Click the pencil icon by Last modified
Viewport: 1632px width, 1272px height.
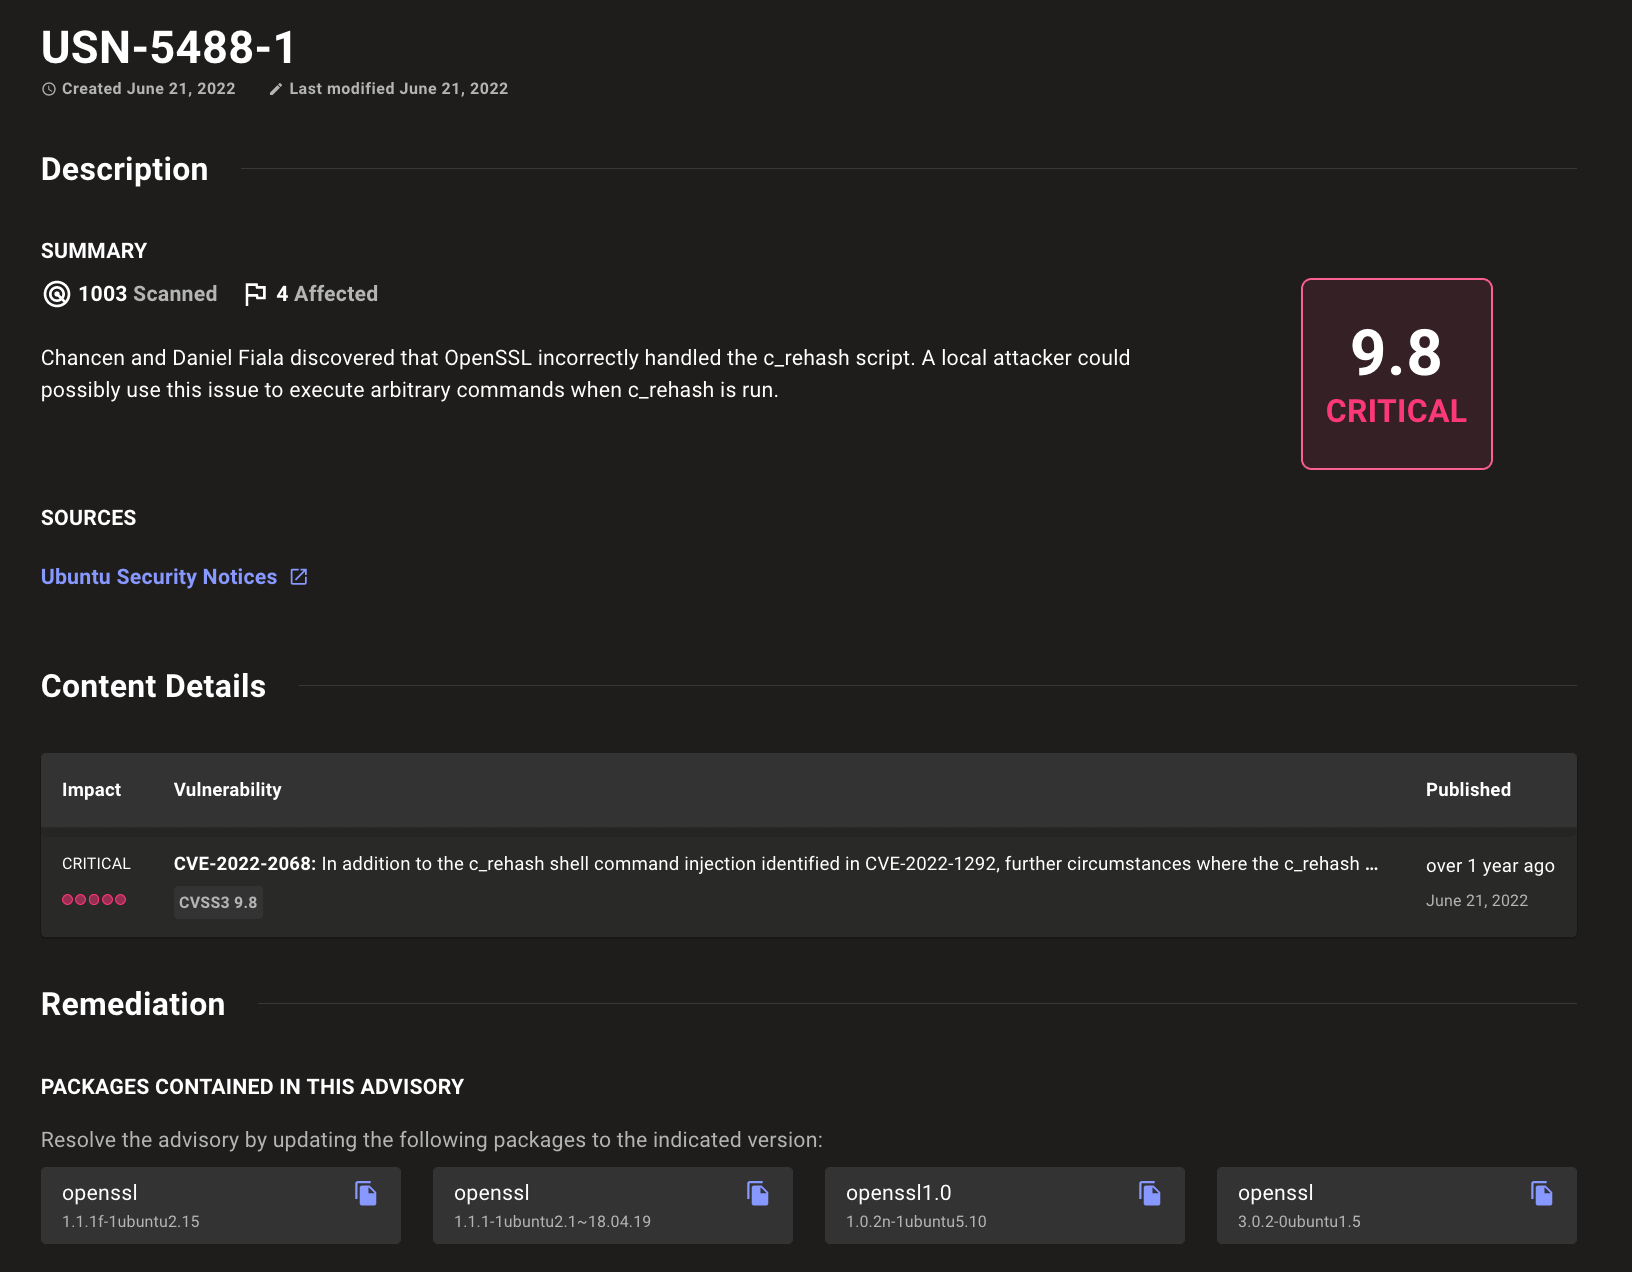tap(276, 89)
